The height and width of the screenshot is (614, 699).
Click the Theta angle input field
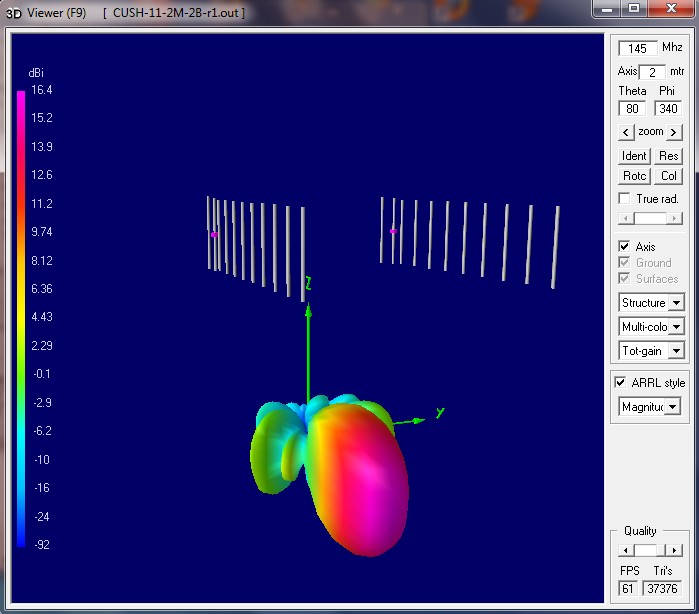632,108
